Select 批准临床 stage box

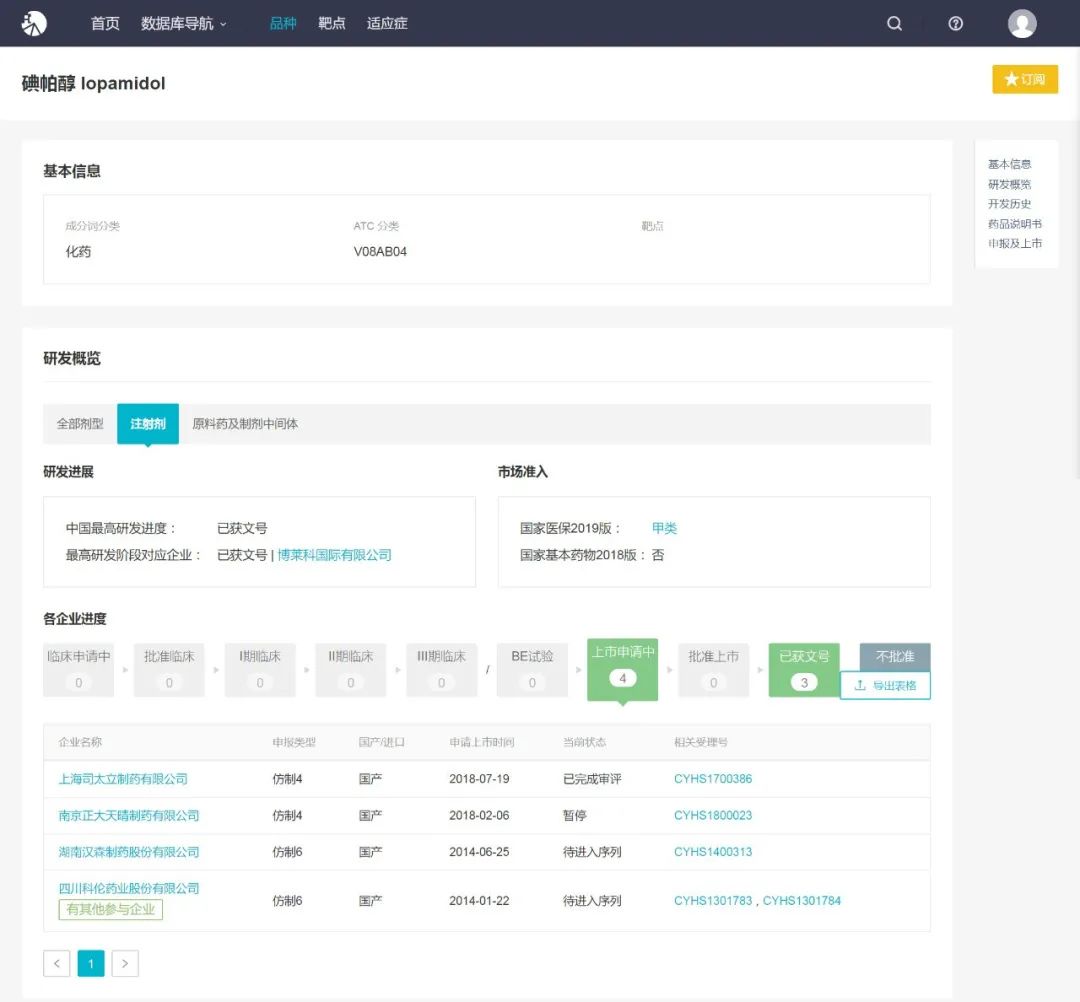click(169, 670)
